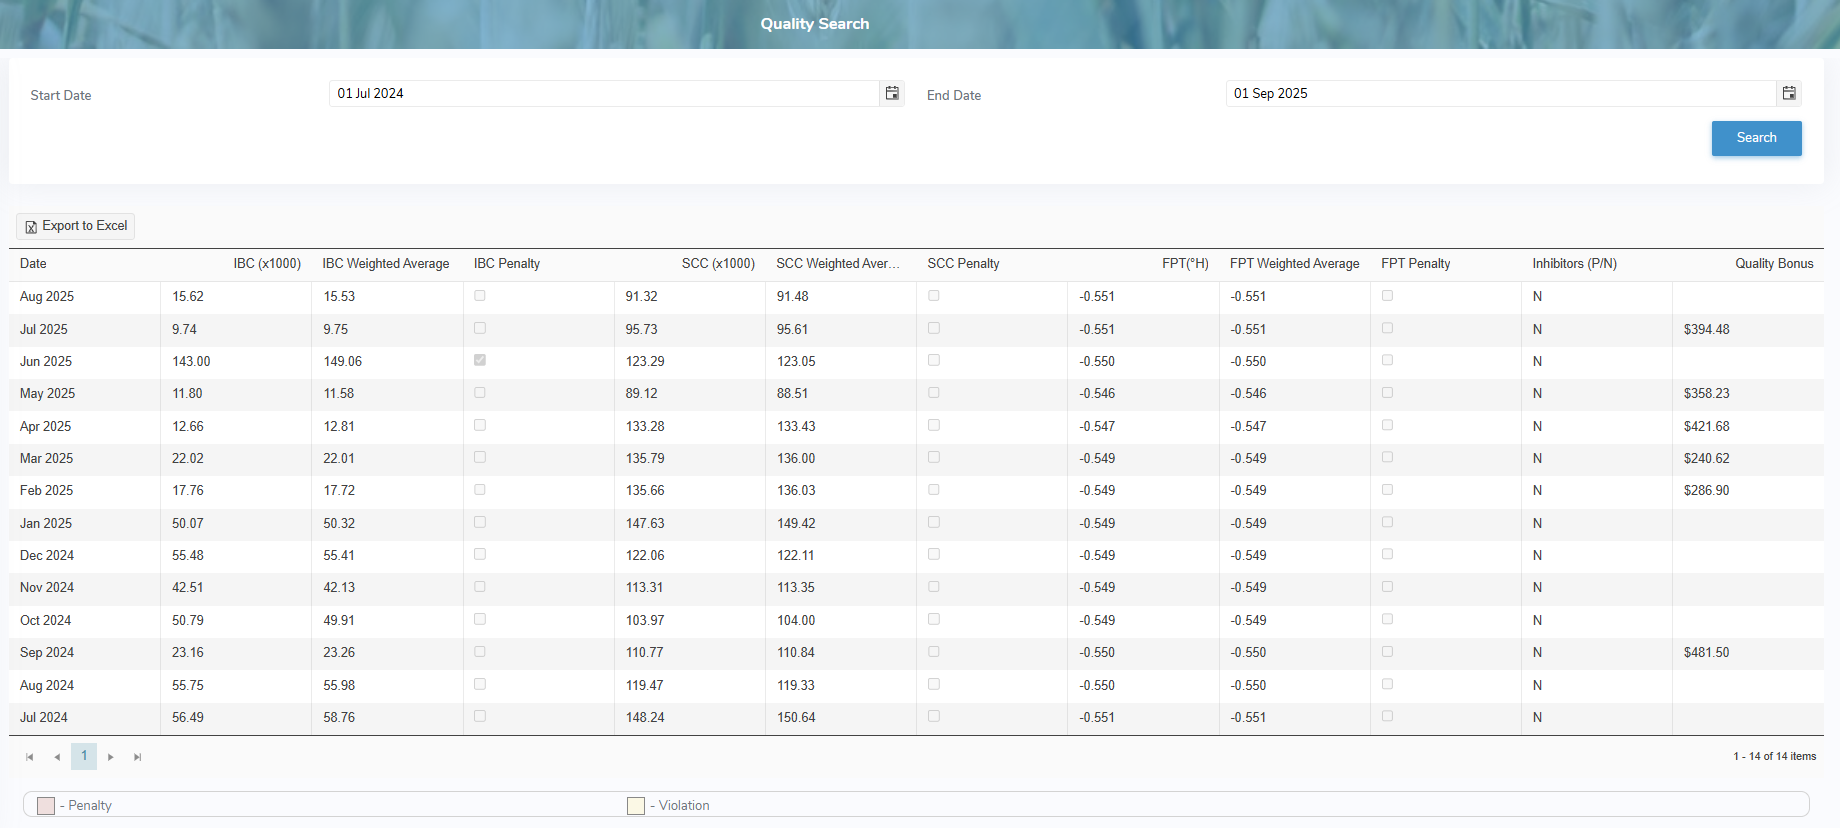Screen dimensions: 1840x828
Task: Open the Start Date calendar picker
Action: (892, 93)
